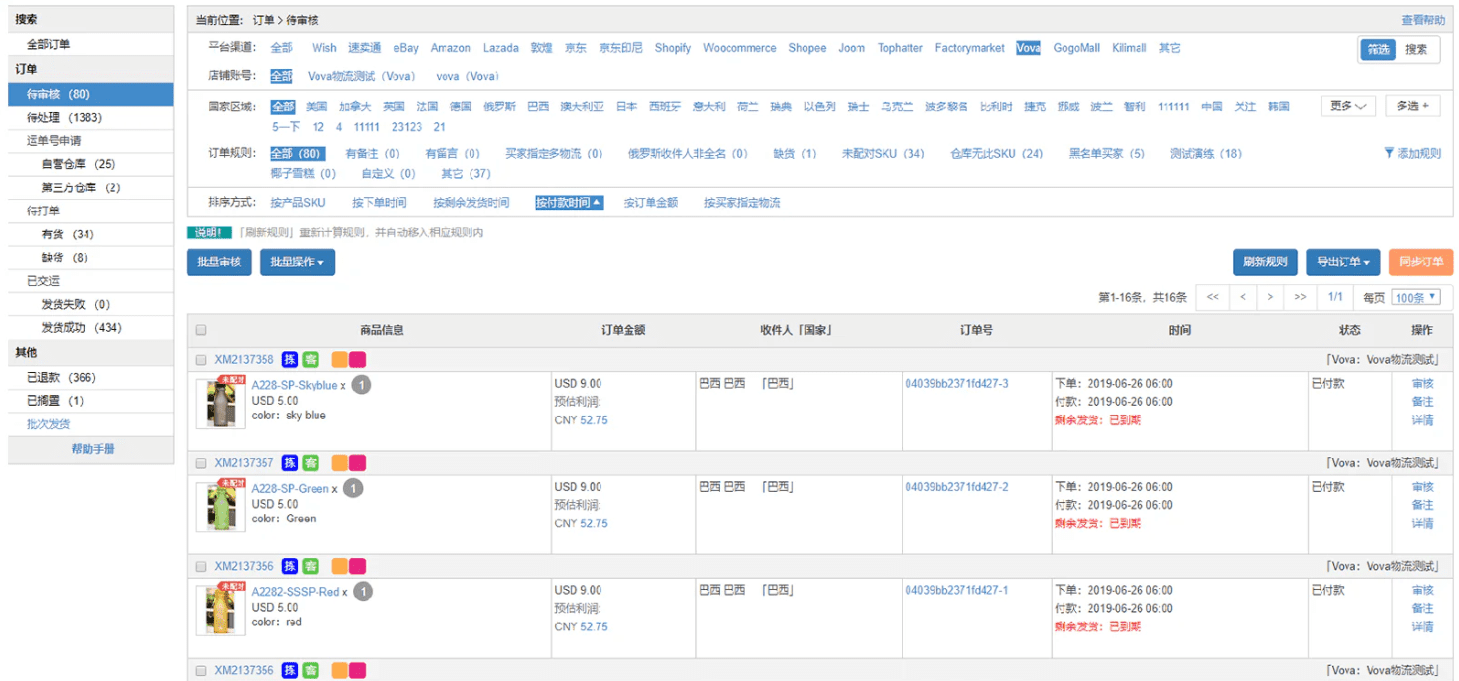Click the blue 拣 icon on order XM2137358
The image size is (1459, 681).
(x=289, y=359)
